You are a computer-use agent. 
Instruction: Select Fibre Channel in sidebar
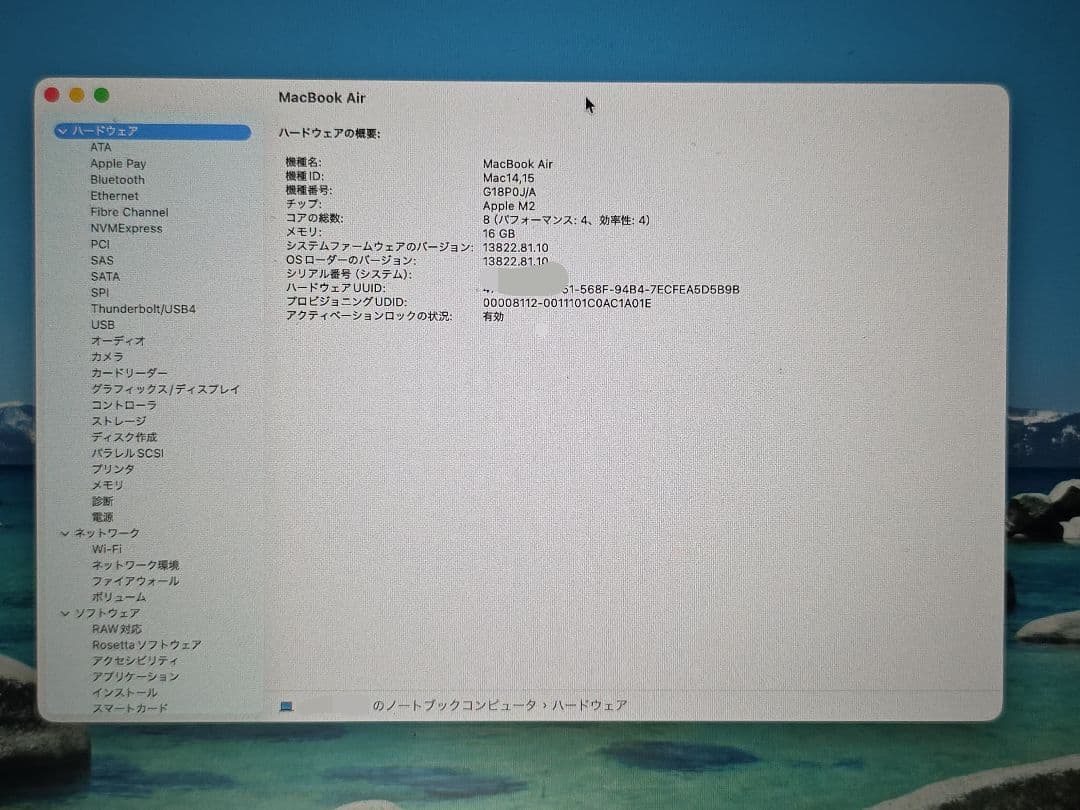(129, 212)
